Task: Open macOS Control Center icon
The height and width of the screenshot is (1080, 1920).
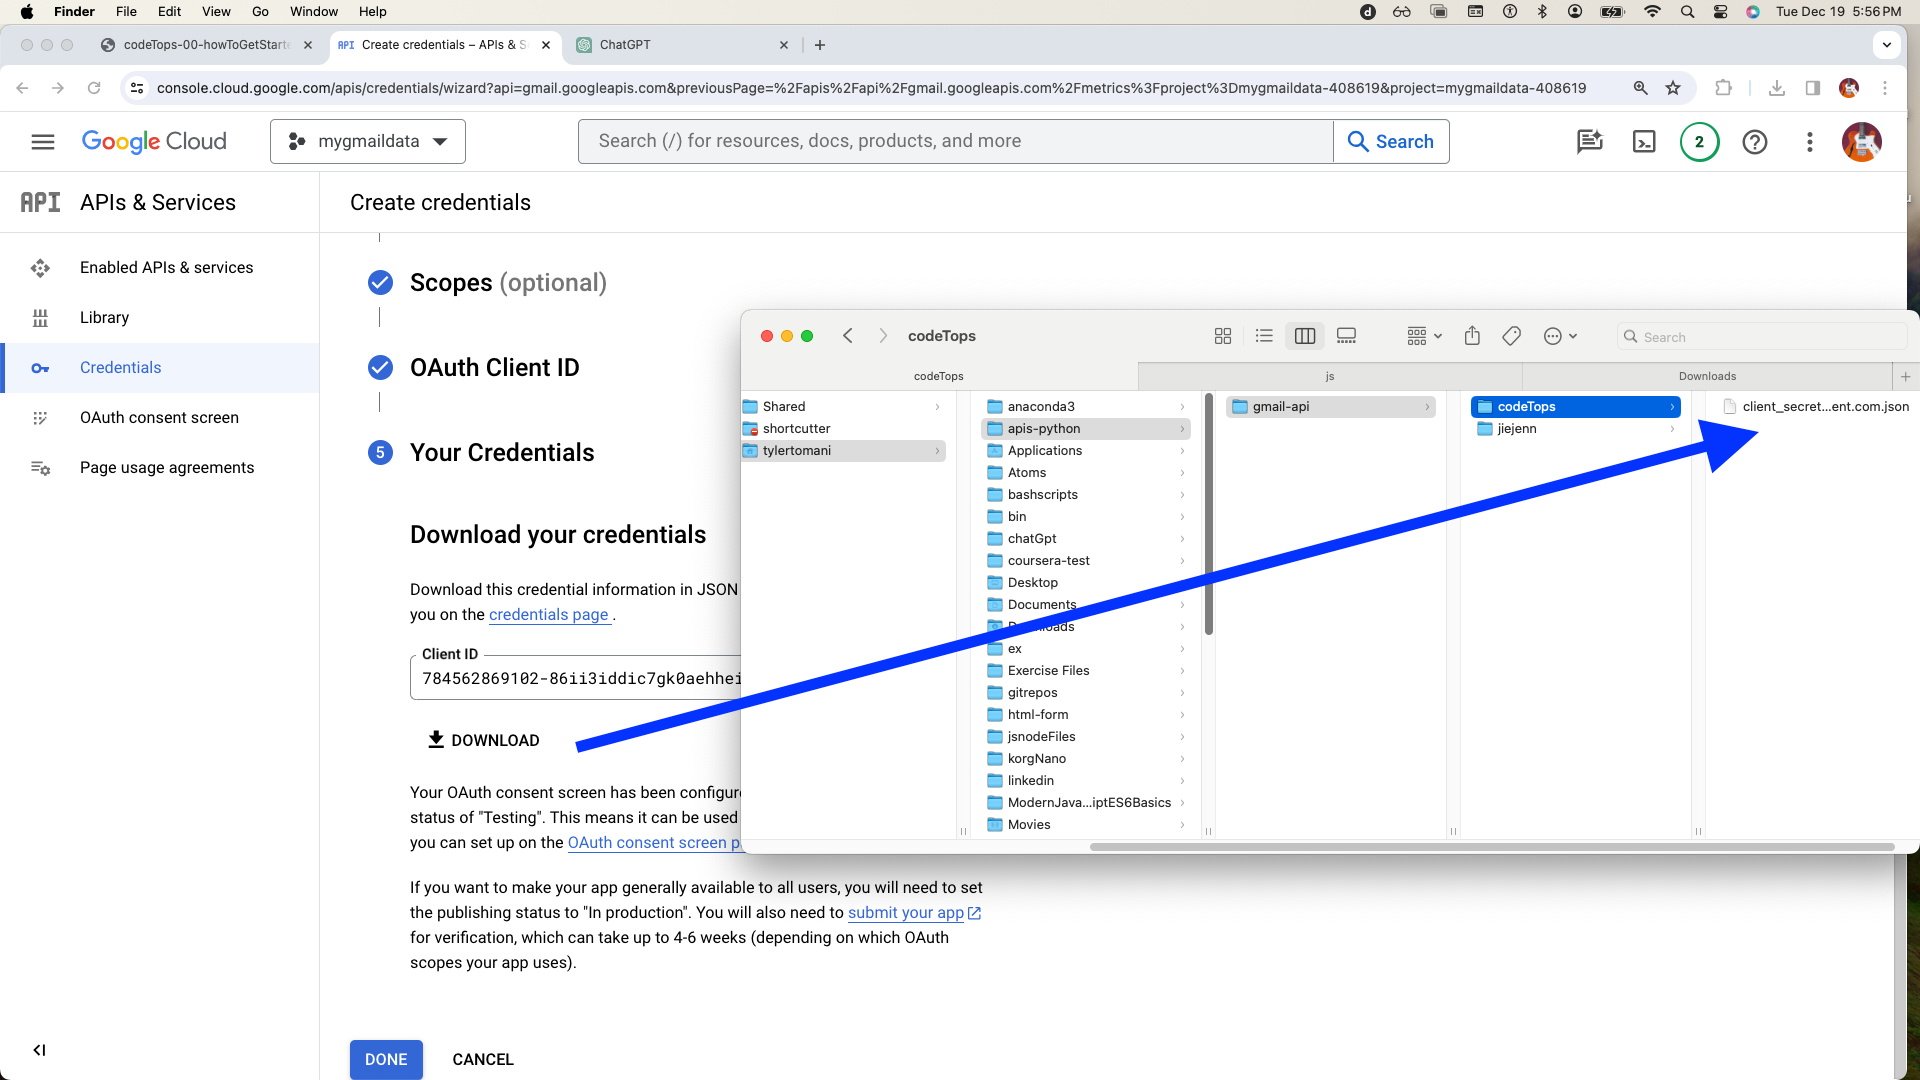Action: tap(1720, 12)
